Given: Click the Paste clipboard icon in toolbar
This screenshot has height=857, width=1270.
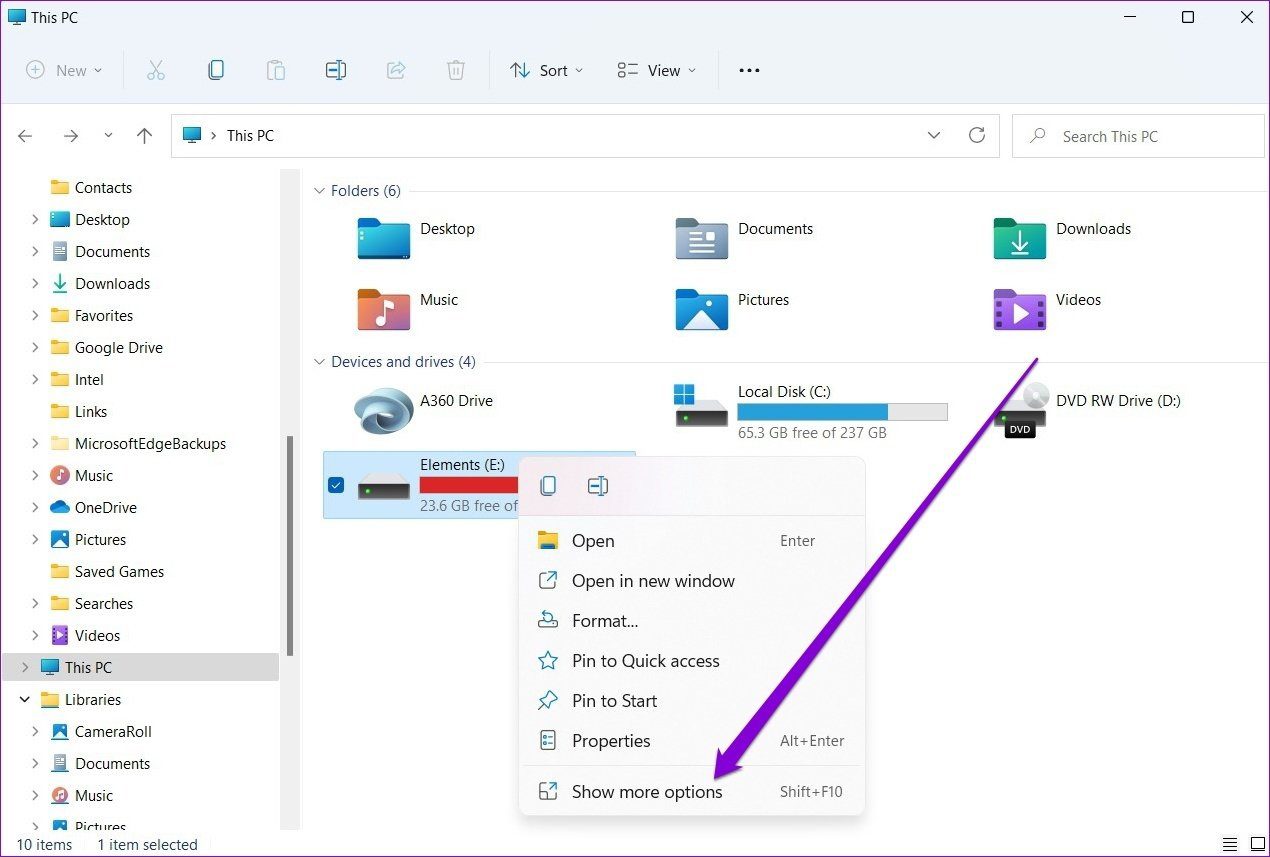Looking at the screenshot, I should pyautogui.click(x=275, y=70).
